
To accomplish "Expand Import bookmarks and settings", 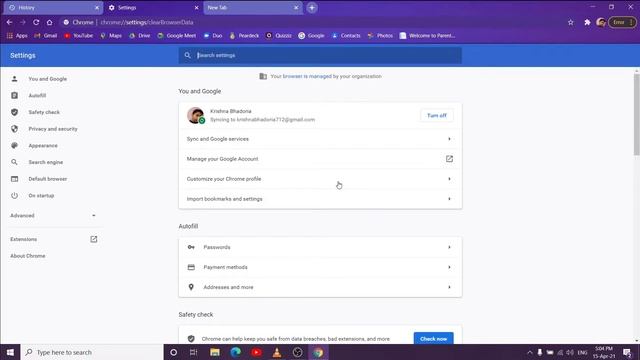I will [x=320, y=199].
